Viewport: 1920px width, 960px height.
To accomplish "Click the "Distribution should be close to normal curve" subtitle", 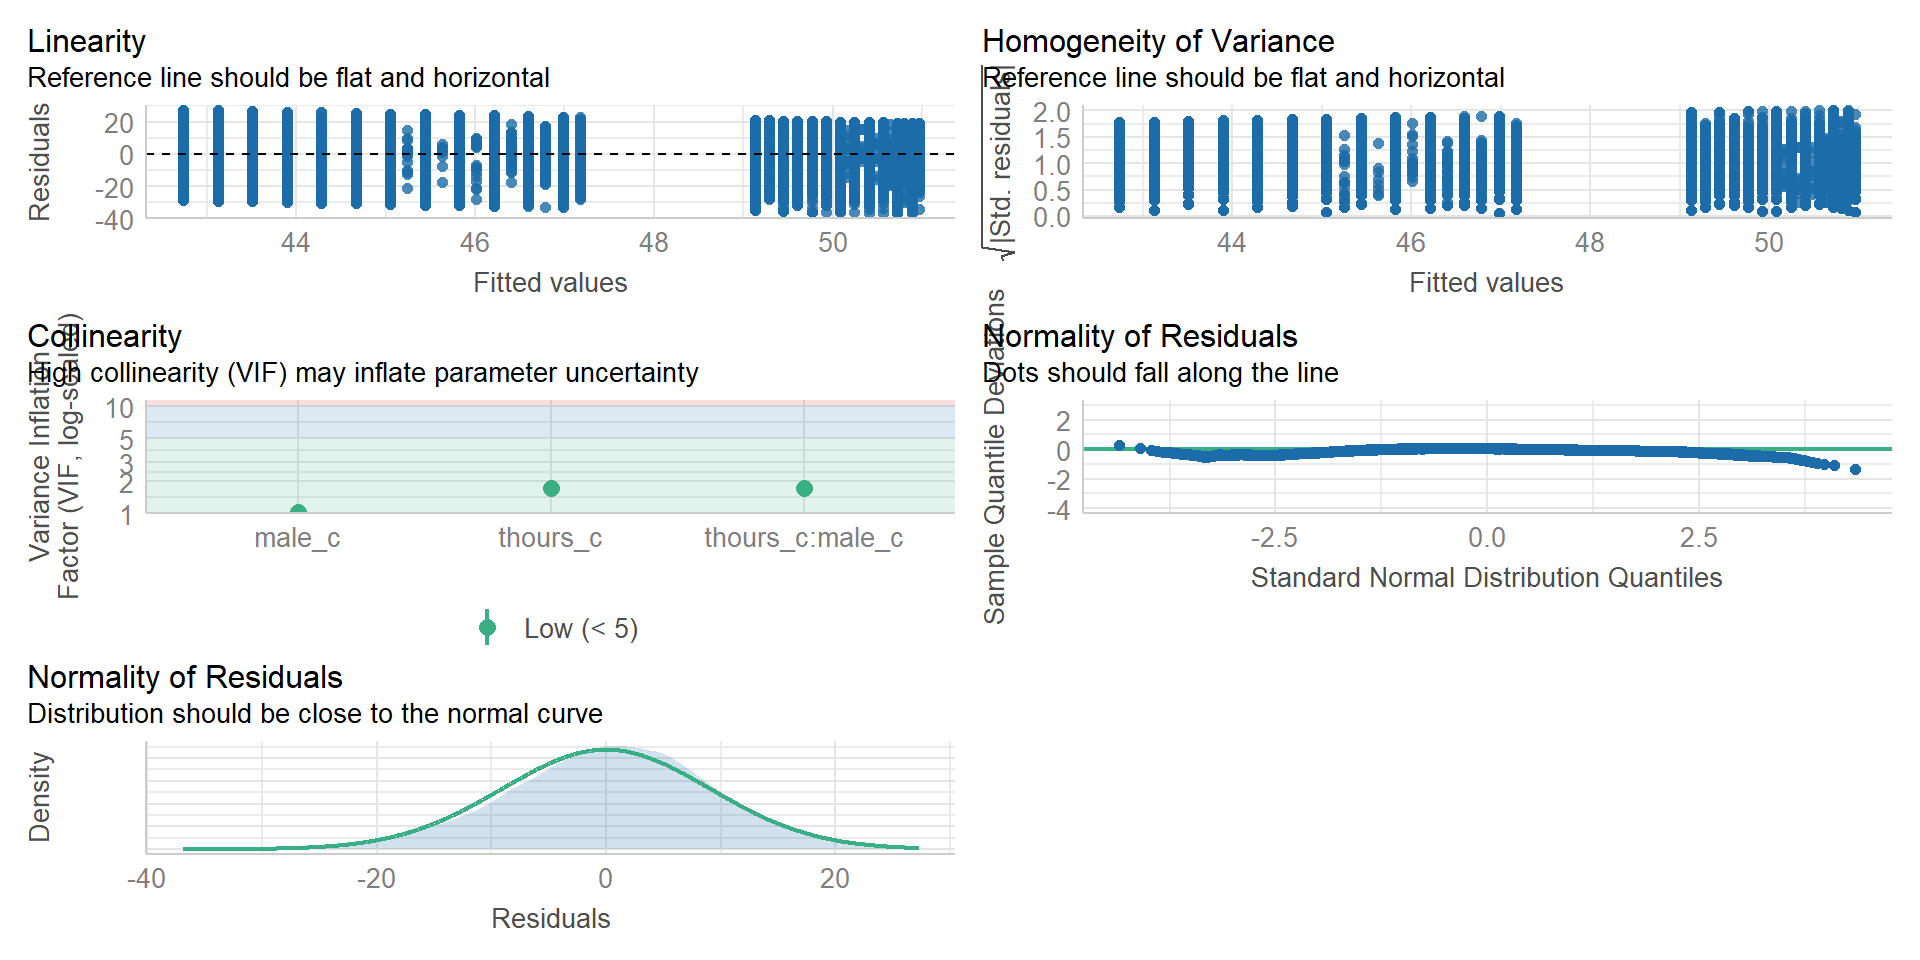I will [315, 713].
